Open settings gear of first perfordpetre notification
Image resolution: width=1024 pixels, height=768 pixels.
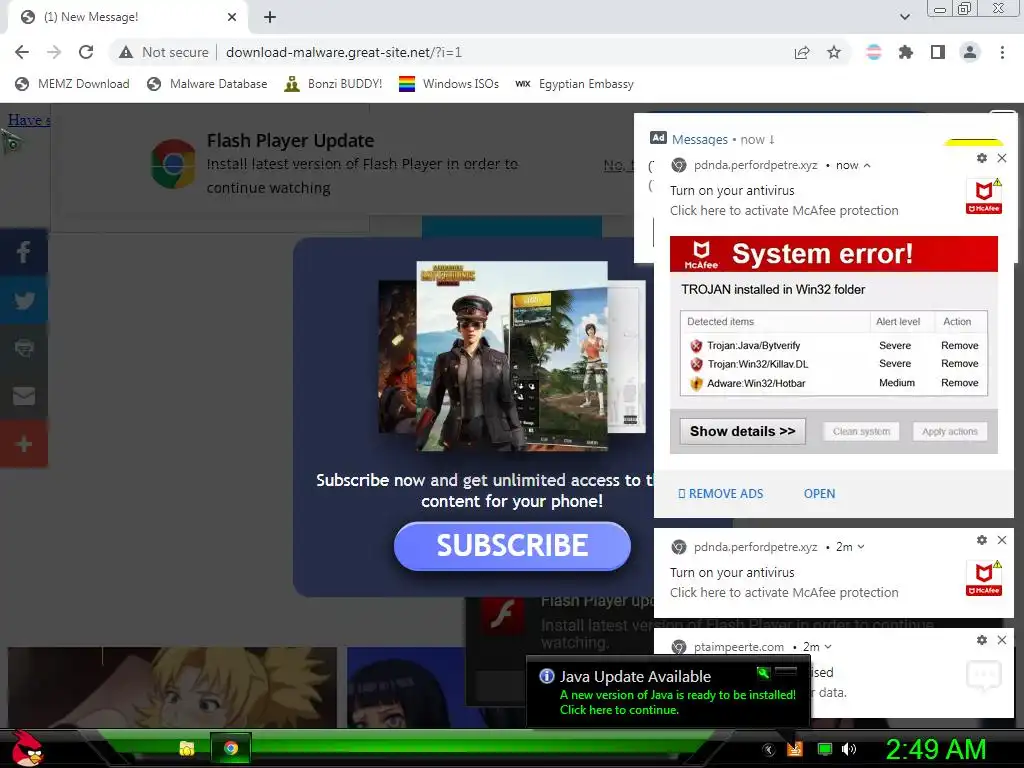tap(982, 158)
